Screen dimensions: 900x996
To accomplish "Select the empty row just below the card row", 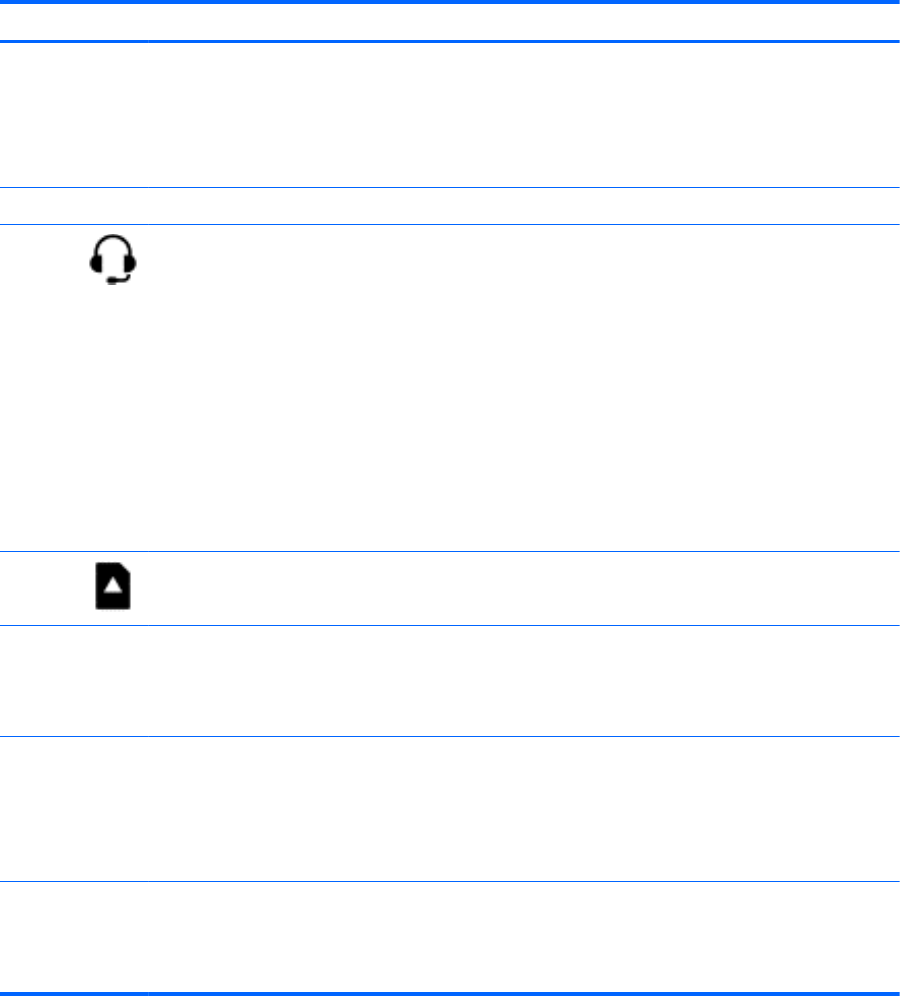I will coord(450,681).
